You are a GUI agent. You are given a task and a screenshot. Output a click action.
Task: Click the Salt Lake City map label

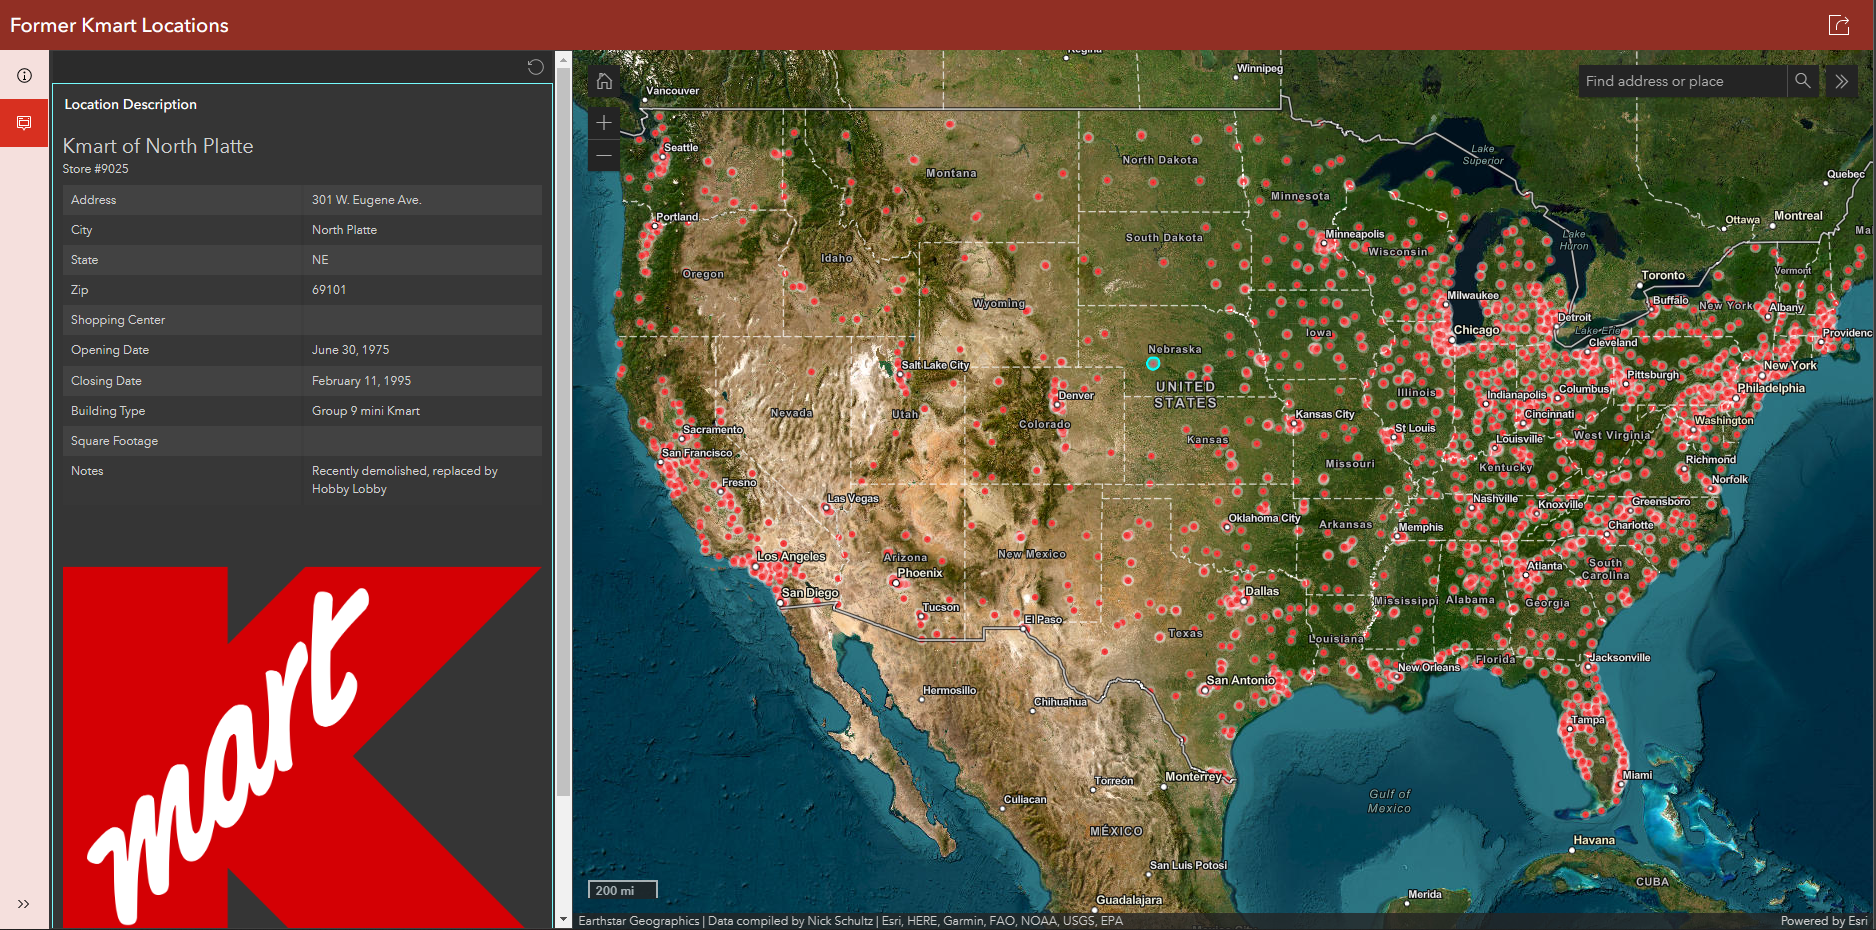point(935,365)
